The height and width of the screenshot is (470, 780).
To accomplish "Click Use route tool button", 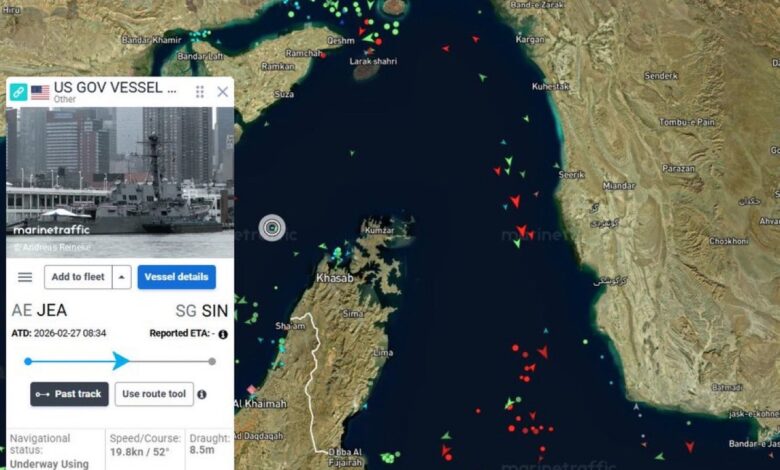I will tap(154, 394).
